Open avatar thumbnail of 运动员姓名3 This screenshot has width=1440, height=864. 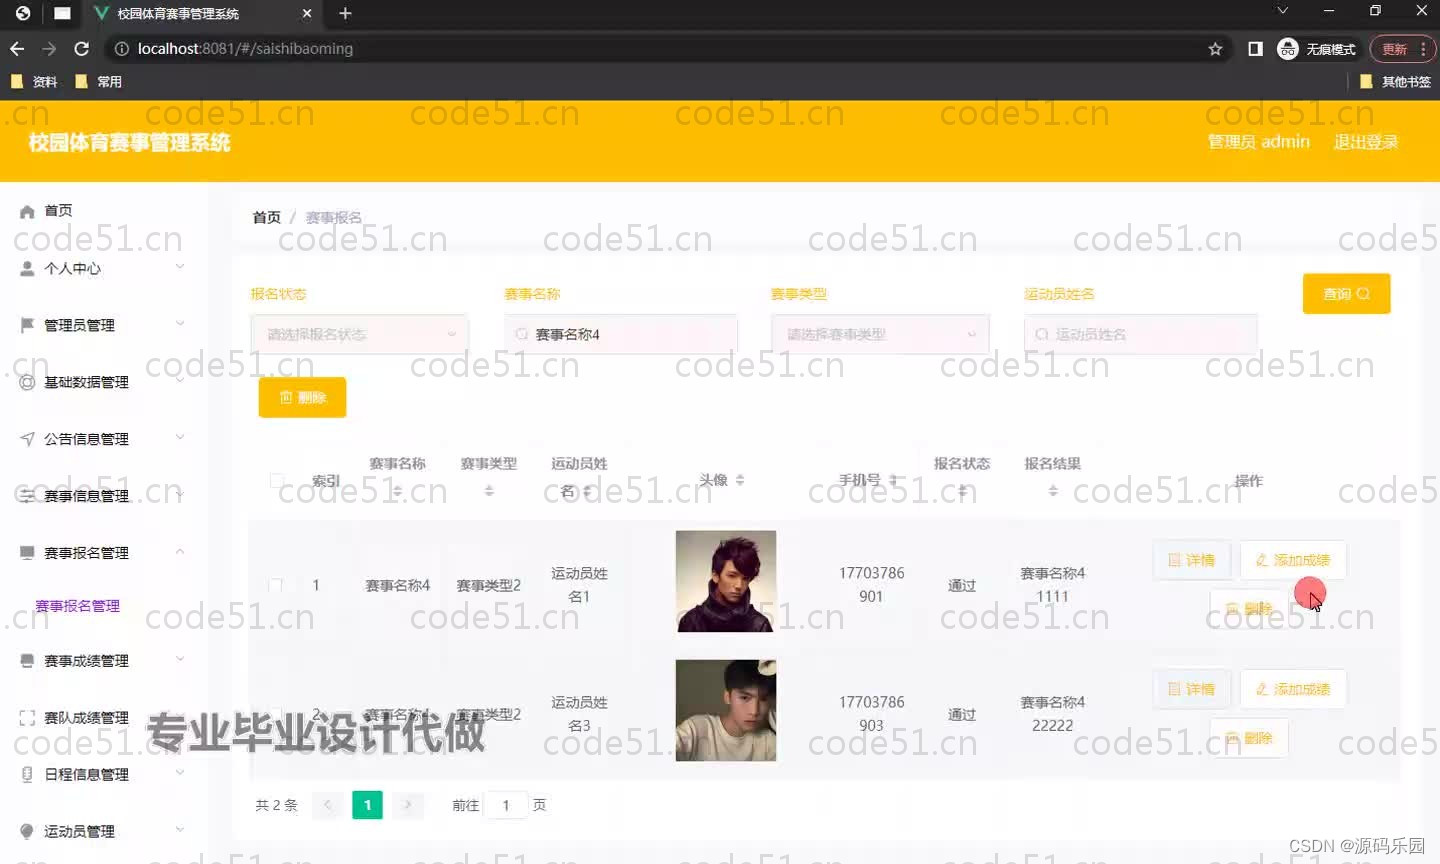(x=726, y=710)
